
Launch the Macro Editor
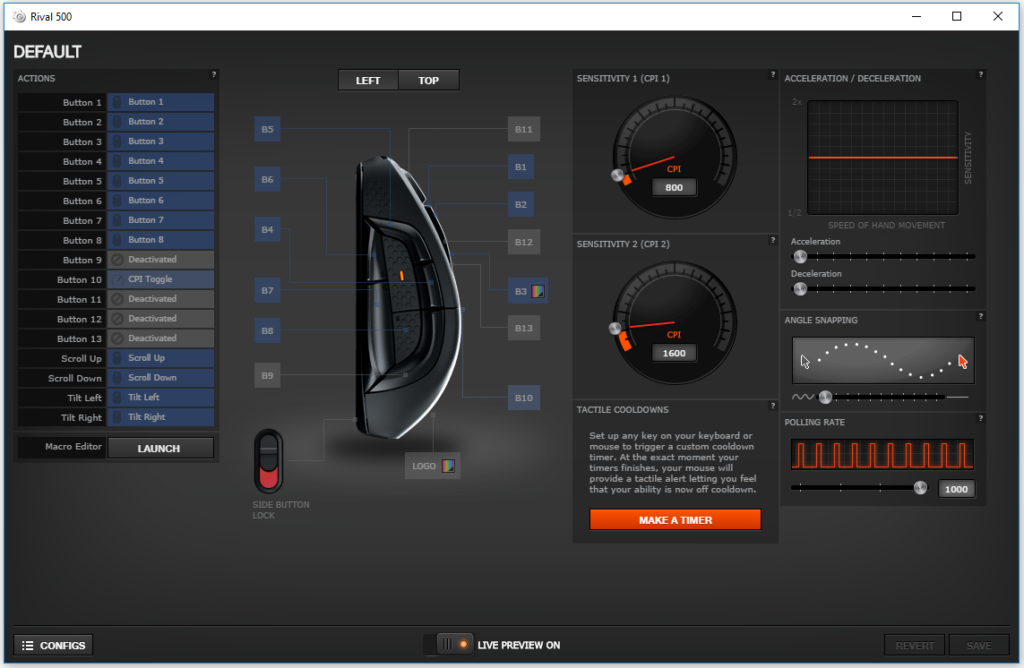click(161, 447)
